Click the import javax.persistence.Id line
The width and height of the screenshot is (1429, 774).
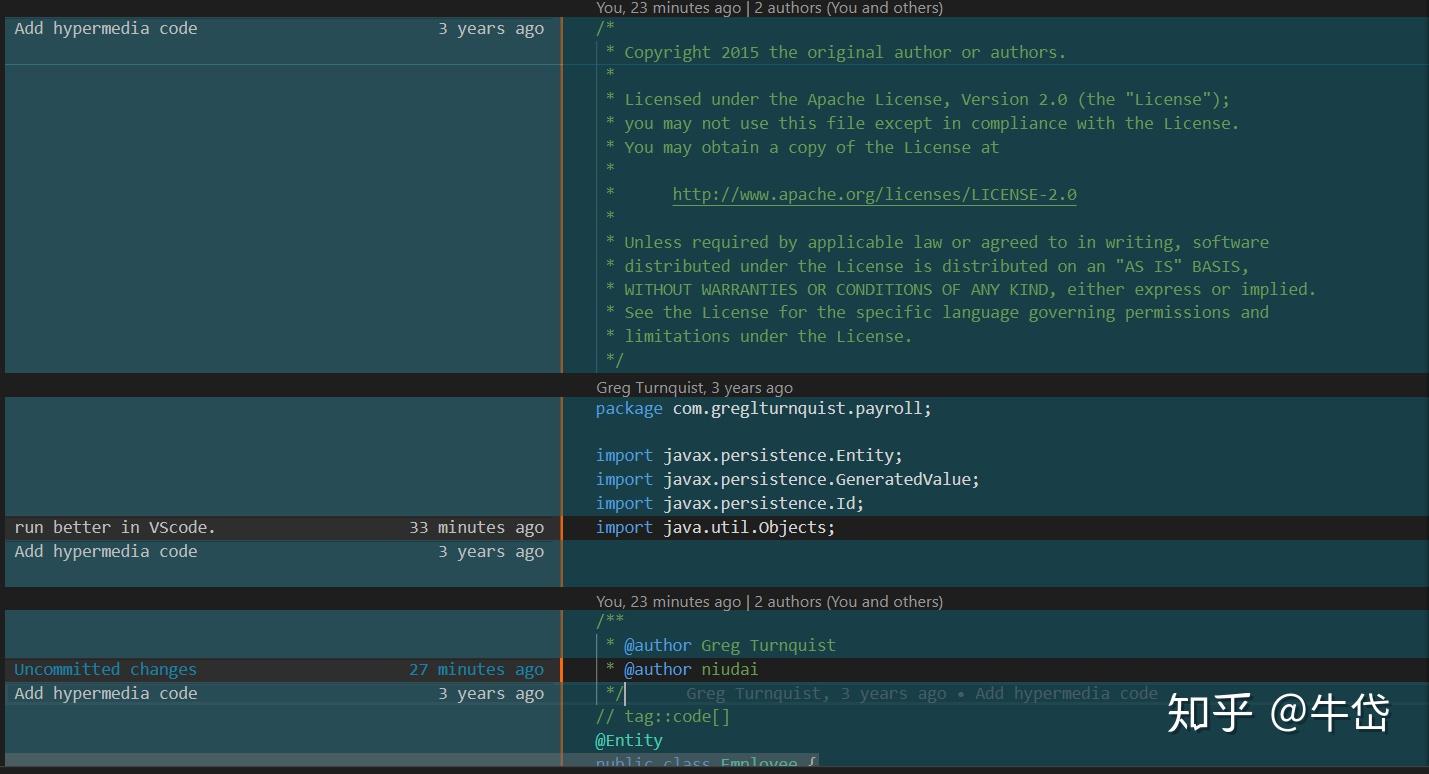coord(728,503)
